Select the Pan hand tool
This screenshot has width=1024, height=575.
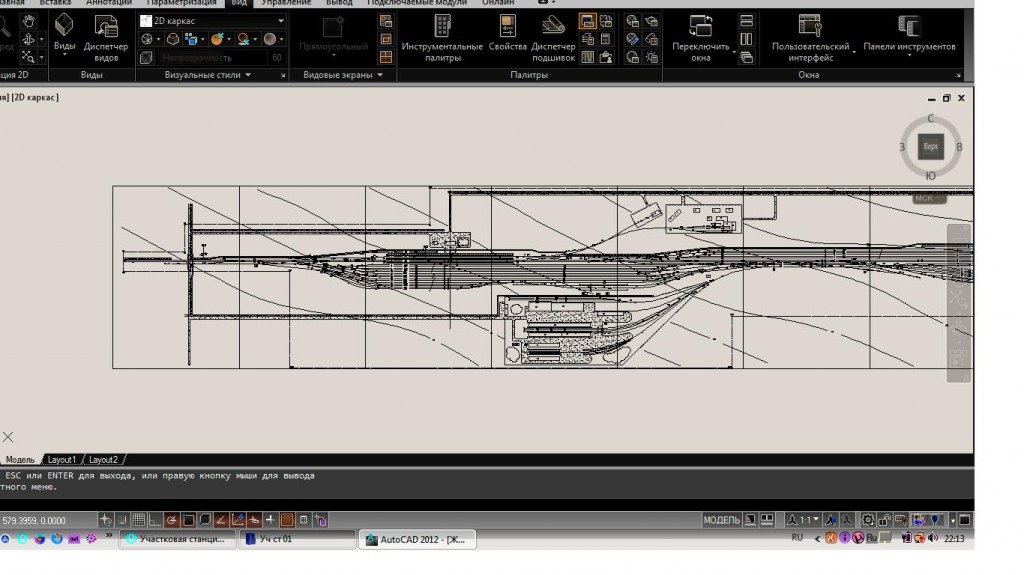[28, 22]
